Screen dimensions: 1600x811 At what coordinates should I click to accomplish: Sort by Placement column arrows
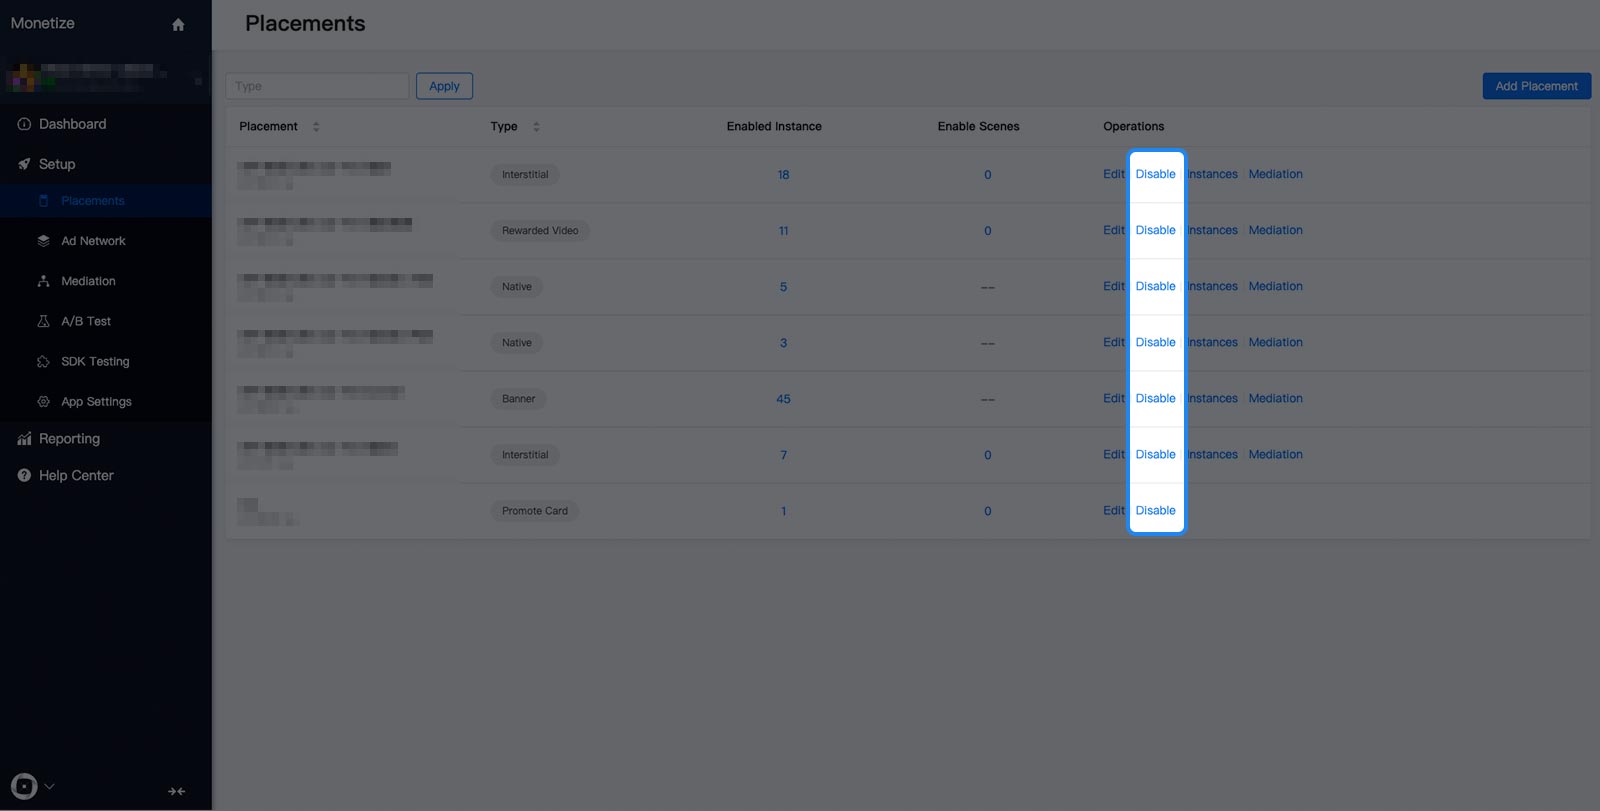(316, 126)
